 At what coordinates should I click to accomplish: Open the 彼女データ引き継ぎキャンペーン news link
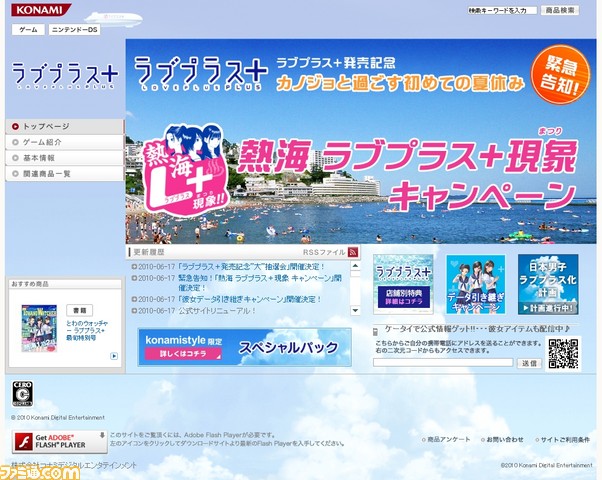tap(250, 299)
